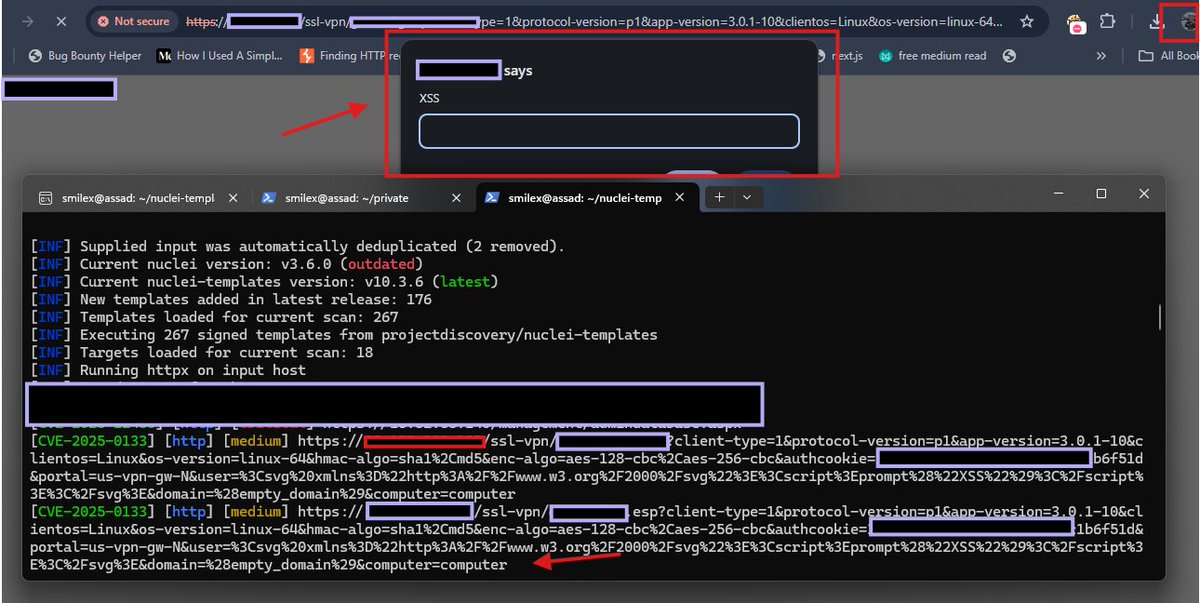Open the browser profile avatar

[x=1187, y=22]
